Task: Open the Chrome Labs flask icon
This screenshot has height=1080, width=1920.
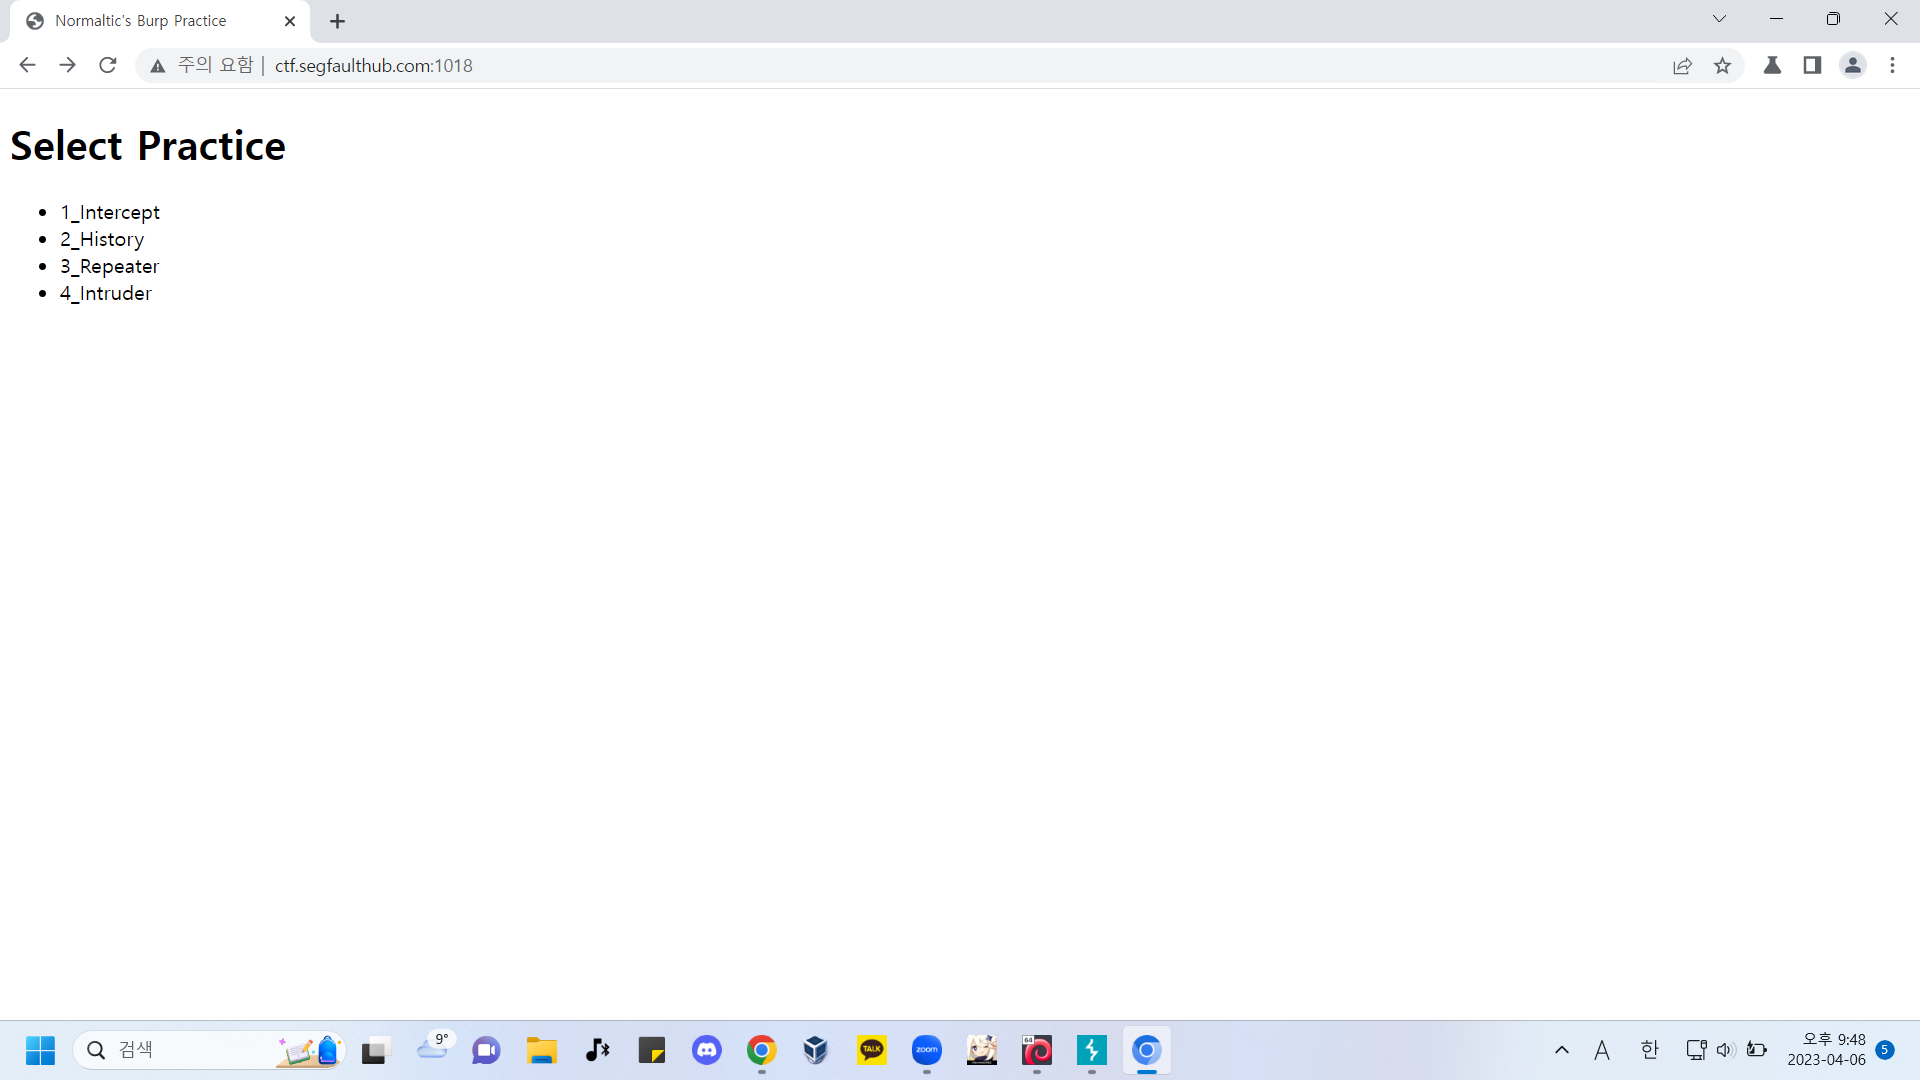Action: [1772, 65]
